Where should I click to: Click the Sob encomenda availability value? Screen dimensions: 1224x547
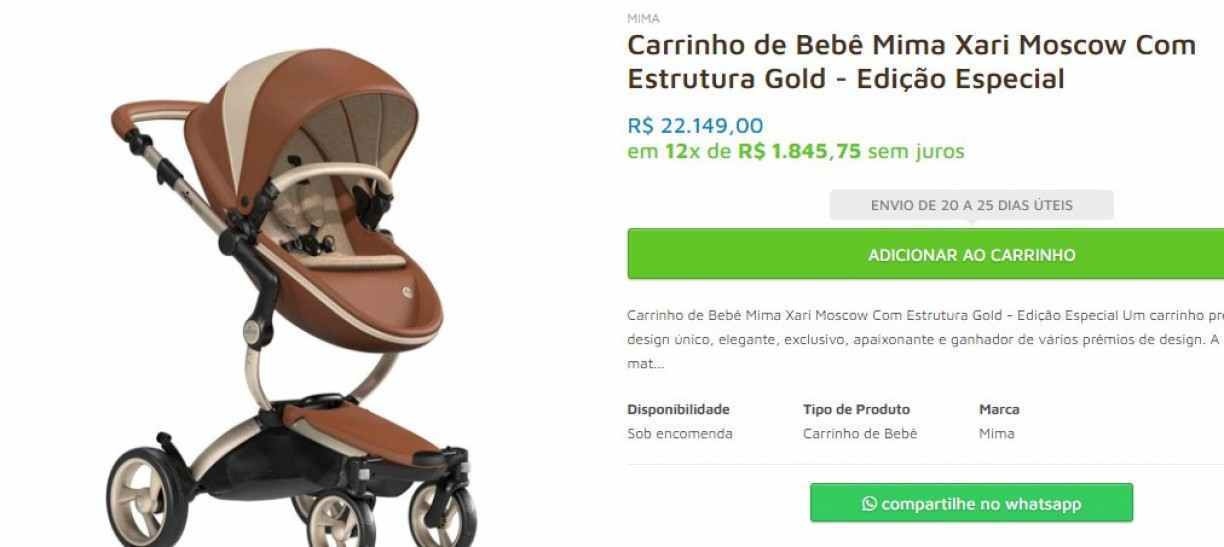click(x=680, y=433)
